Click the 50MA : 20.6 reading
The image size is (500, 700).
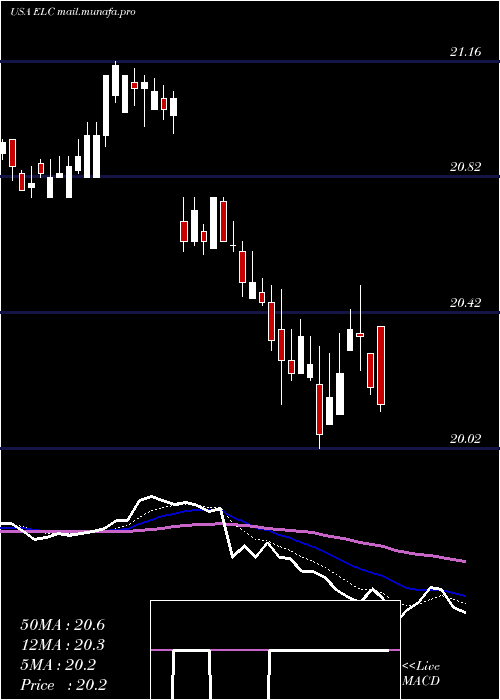click(x=63, y=625)
